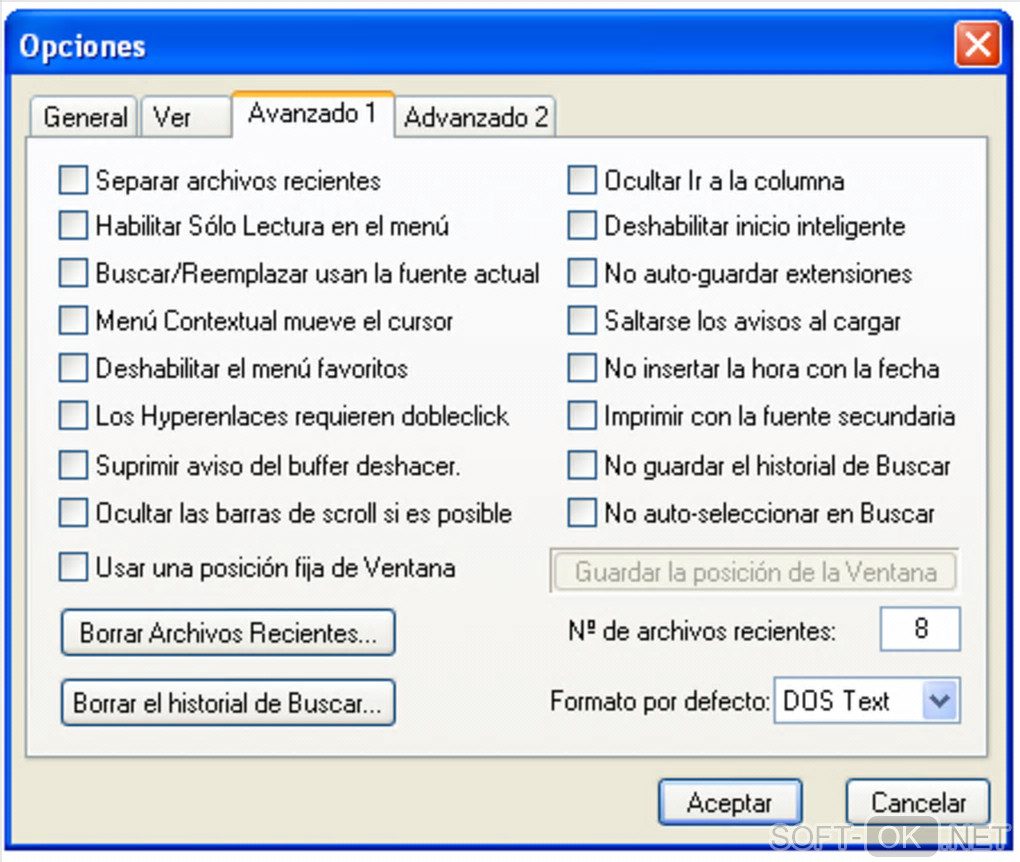Image resolution: width=1020 pixels, height=862 pixels.
Task: Close the Opciones dialog window
Action: click(x=976, y=45)
